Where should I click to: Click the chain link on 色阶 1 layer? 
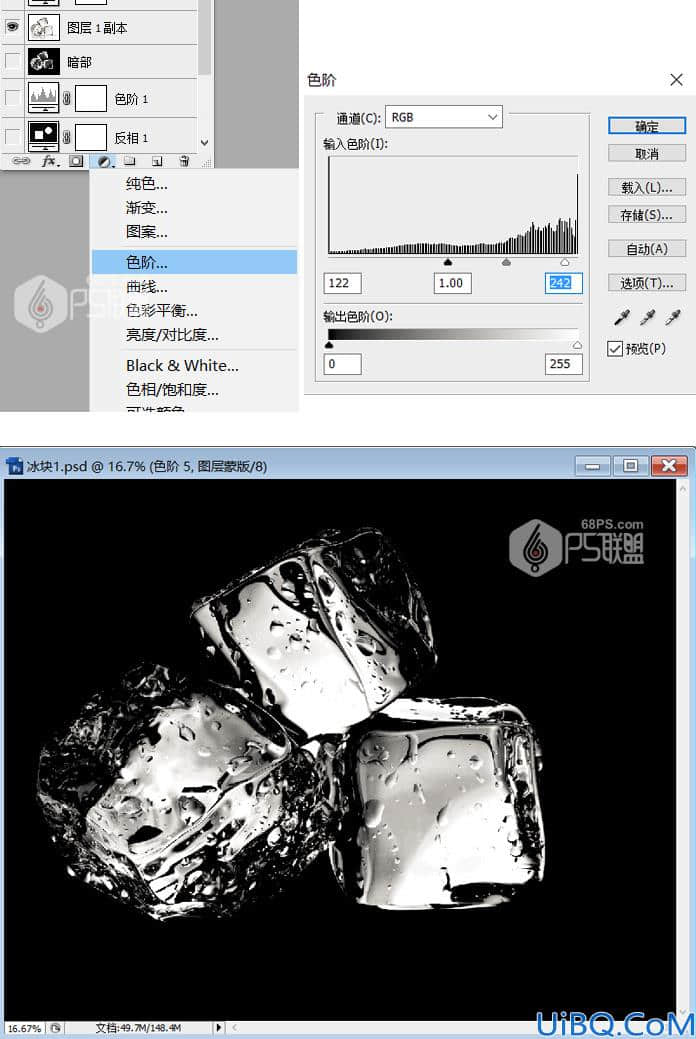67,99
